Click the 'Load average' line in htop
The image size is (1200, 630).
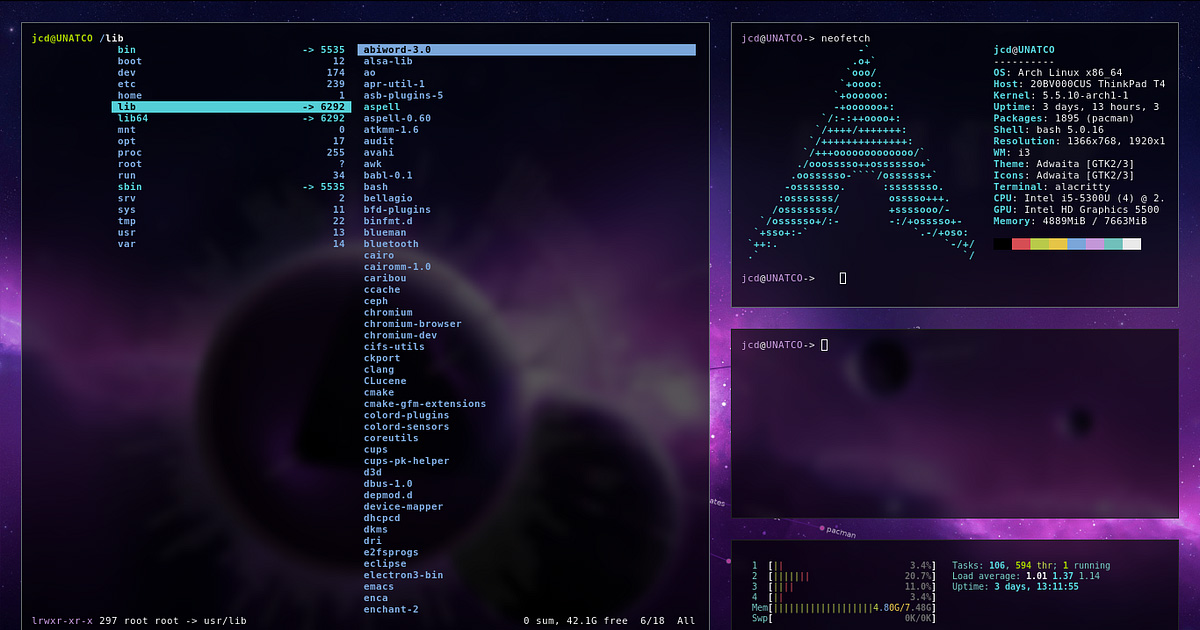coord(1025,577)
